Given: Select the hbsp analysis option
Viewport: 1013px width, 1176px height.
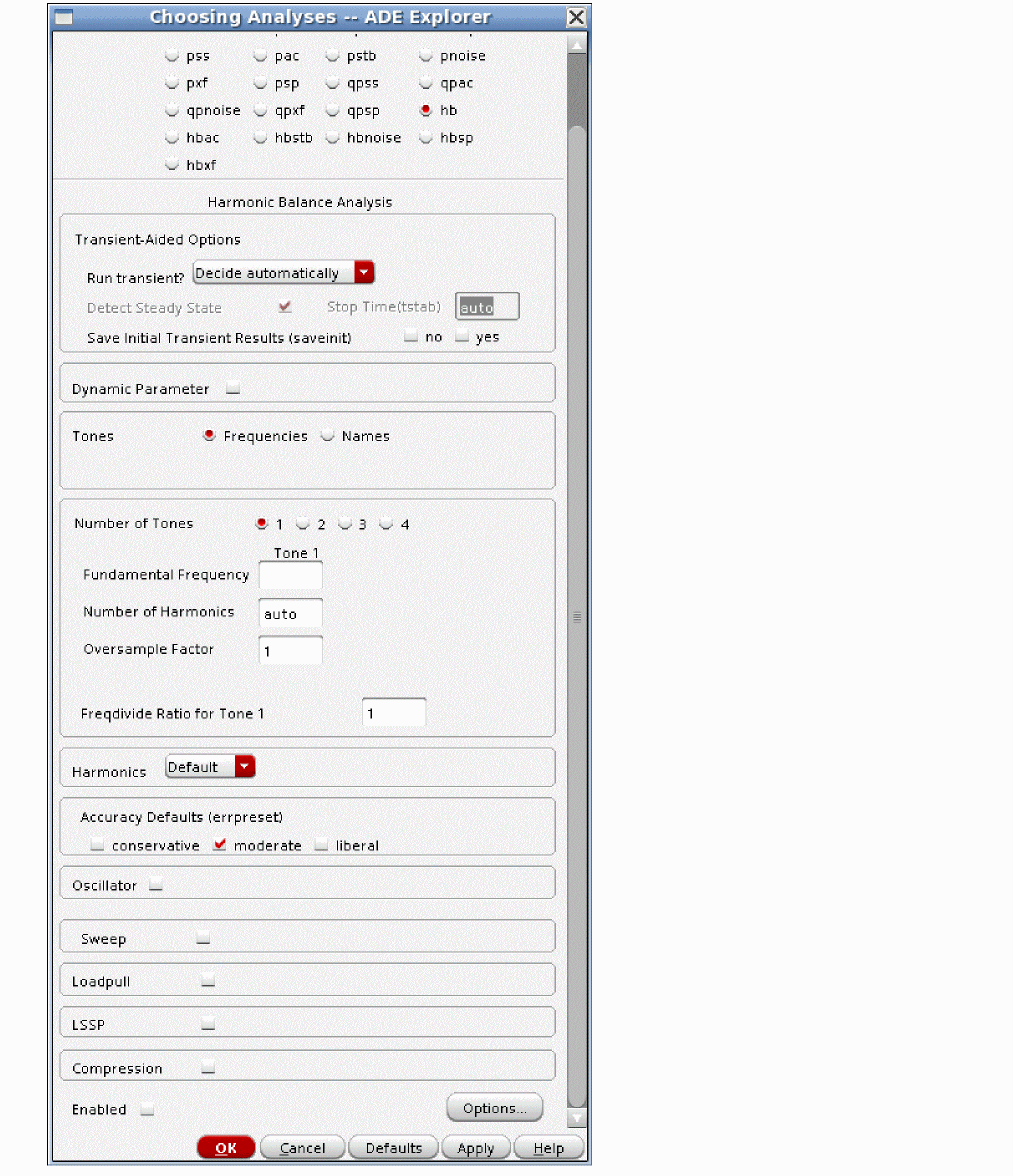Looking at the screenshot, I should [x=426, y=138].
